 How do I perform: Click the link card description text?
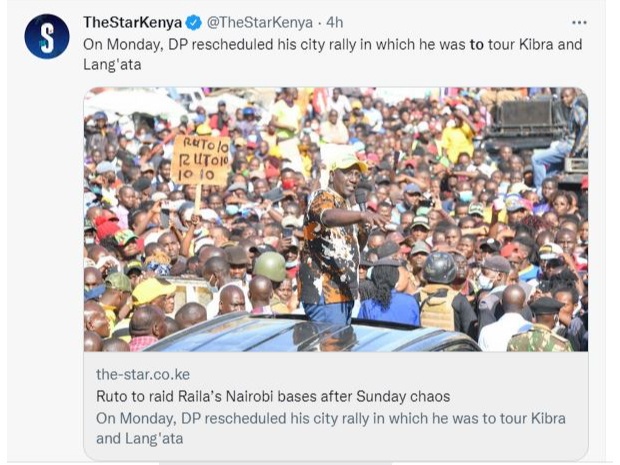pyautogui.click(x=331, y=428)
